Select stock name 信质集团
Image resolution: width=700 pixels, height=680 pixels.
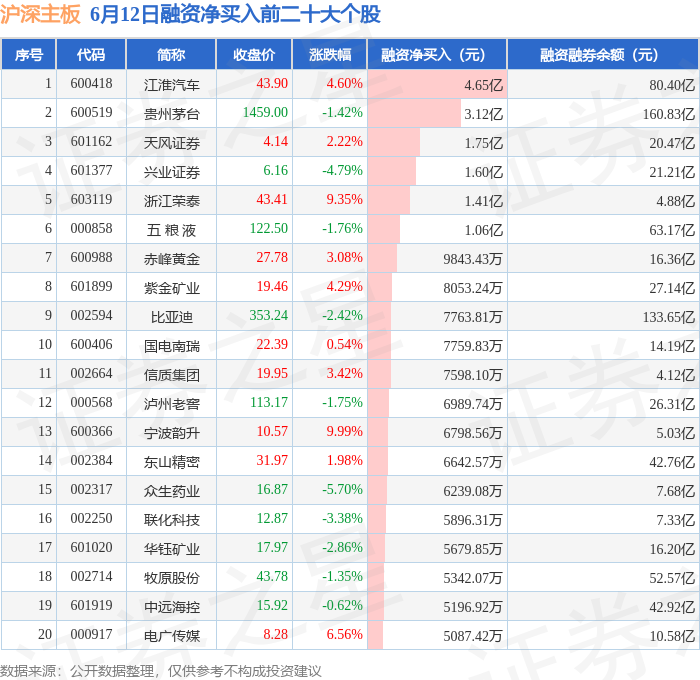coord(171,375)
